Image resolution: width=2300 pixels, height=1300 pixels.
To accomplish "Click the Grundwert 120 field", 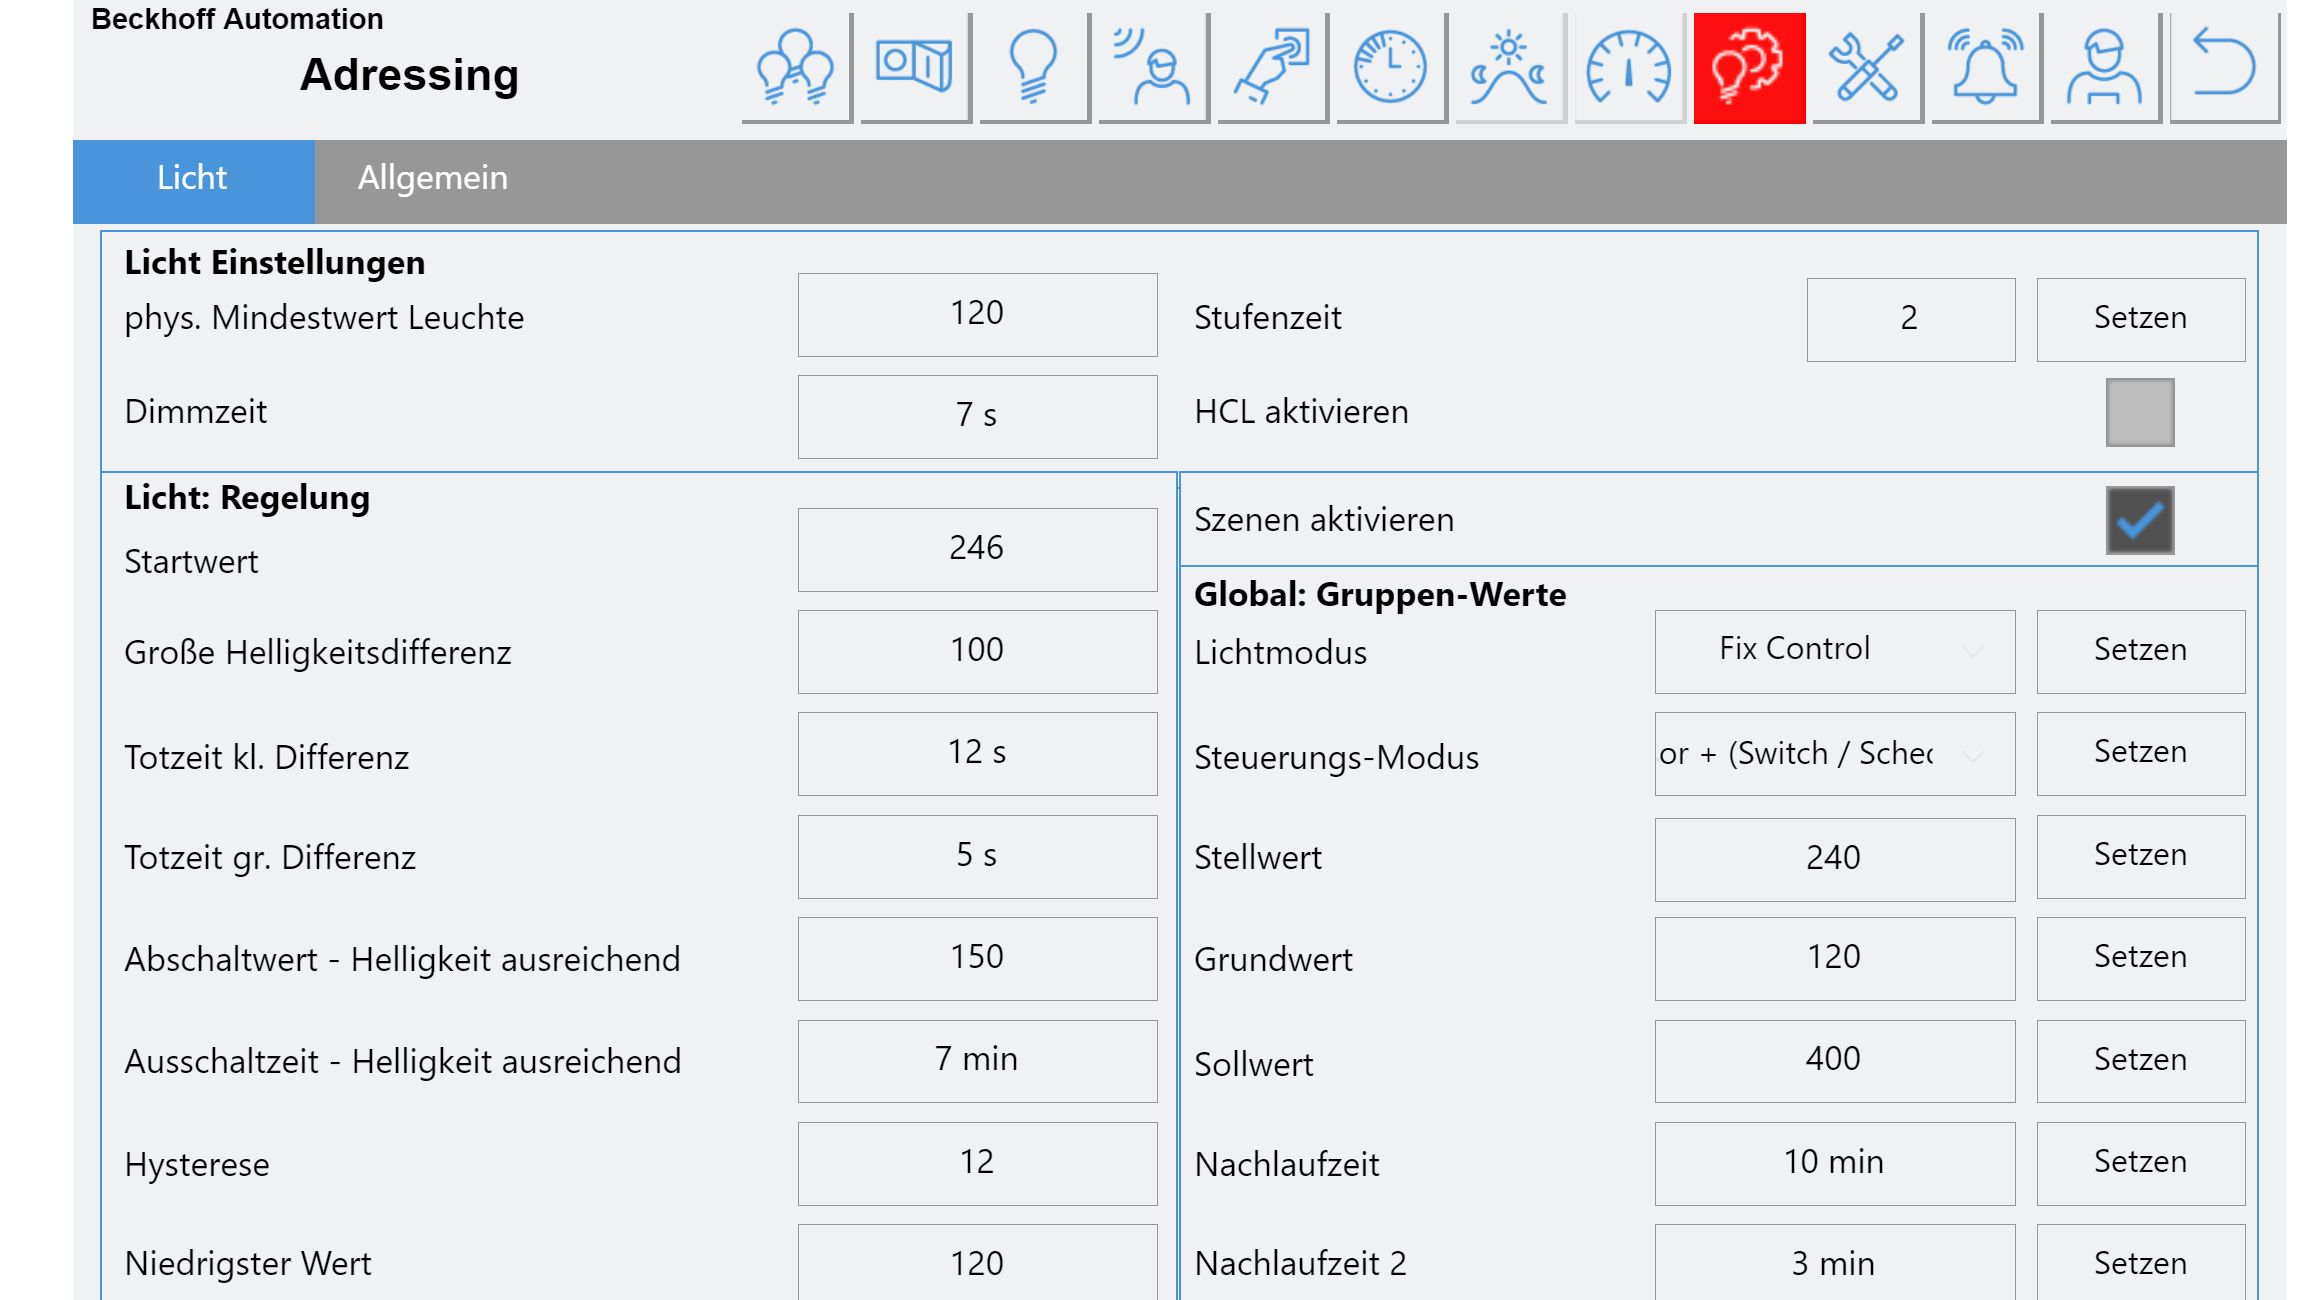I will (x=1835, y=959).
